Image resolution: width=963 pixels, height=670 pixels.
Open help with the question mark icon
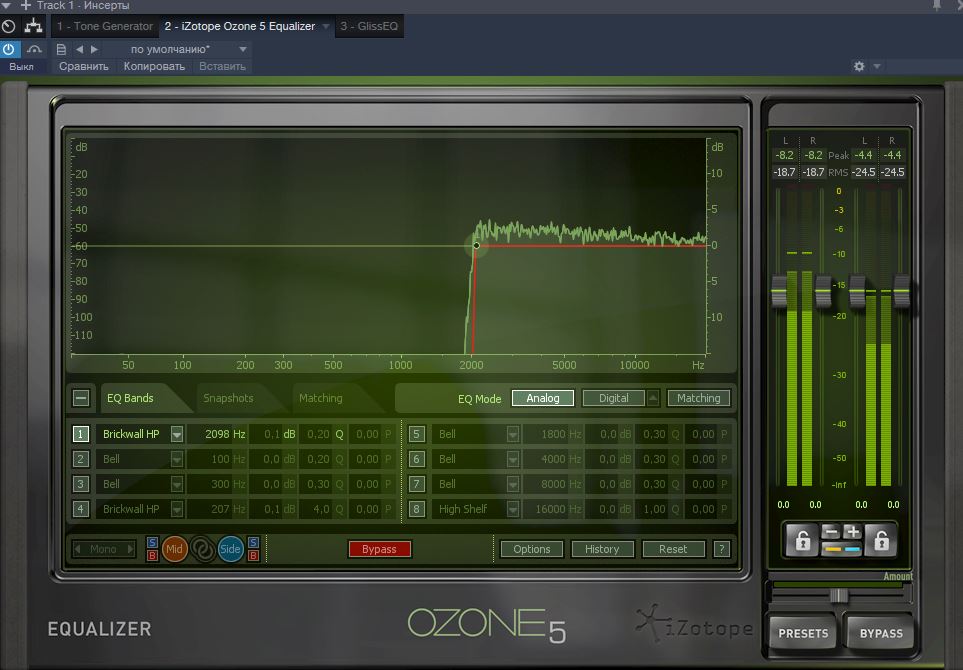(x=721, y=549)
